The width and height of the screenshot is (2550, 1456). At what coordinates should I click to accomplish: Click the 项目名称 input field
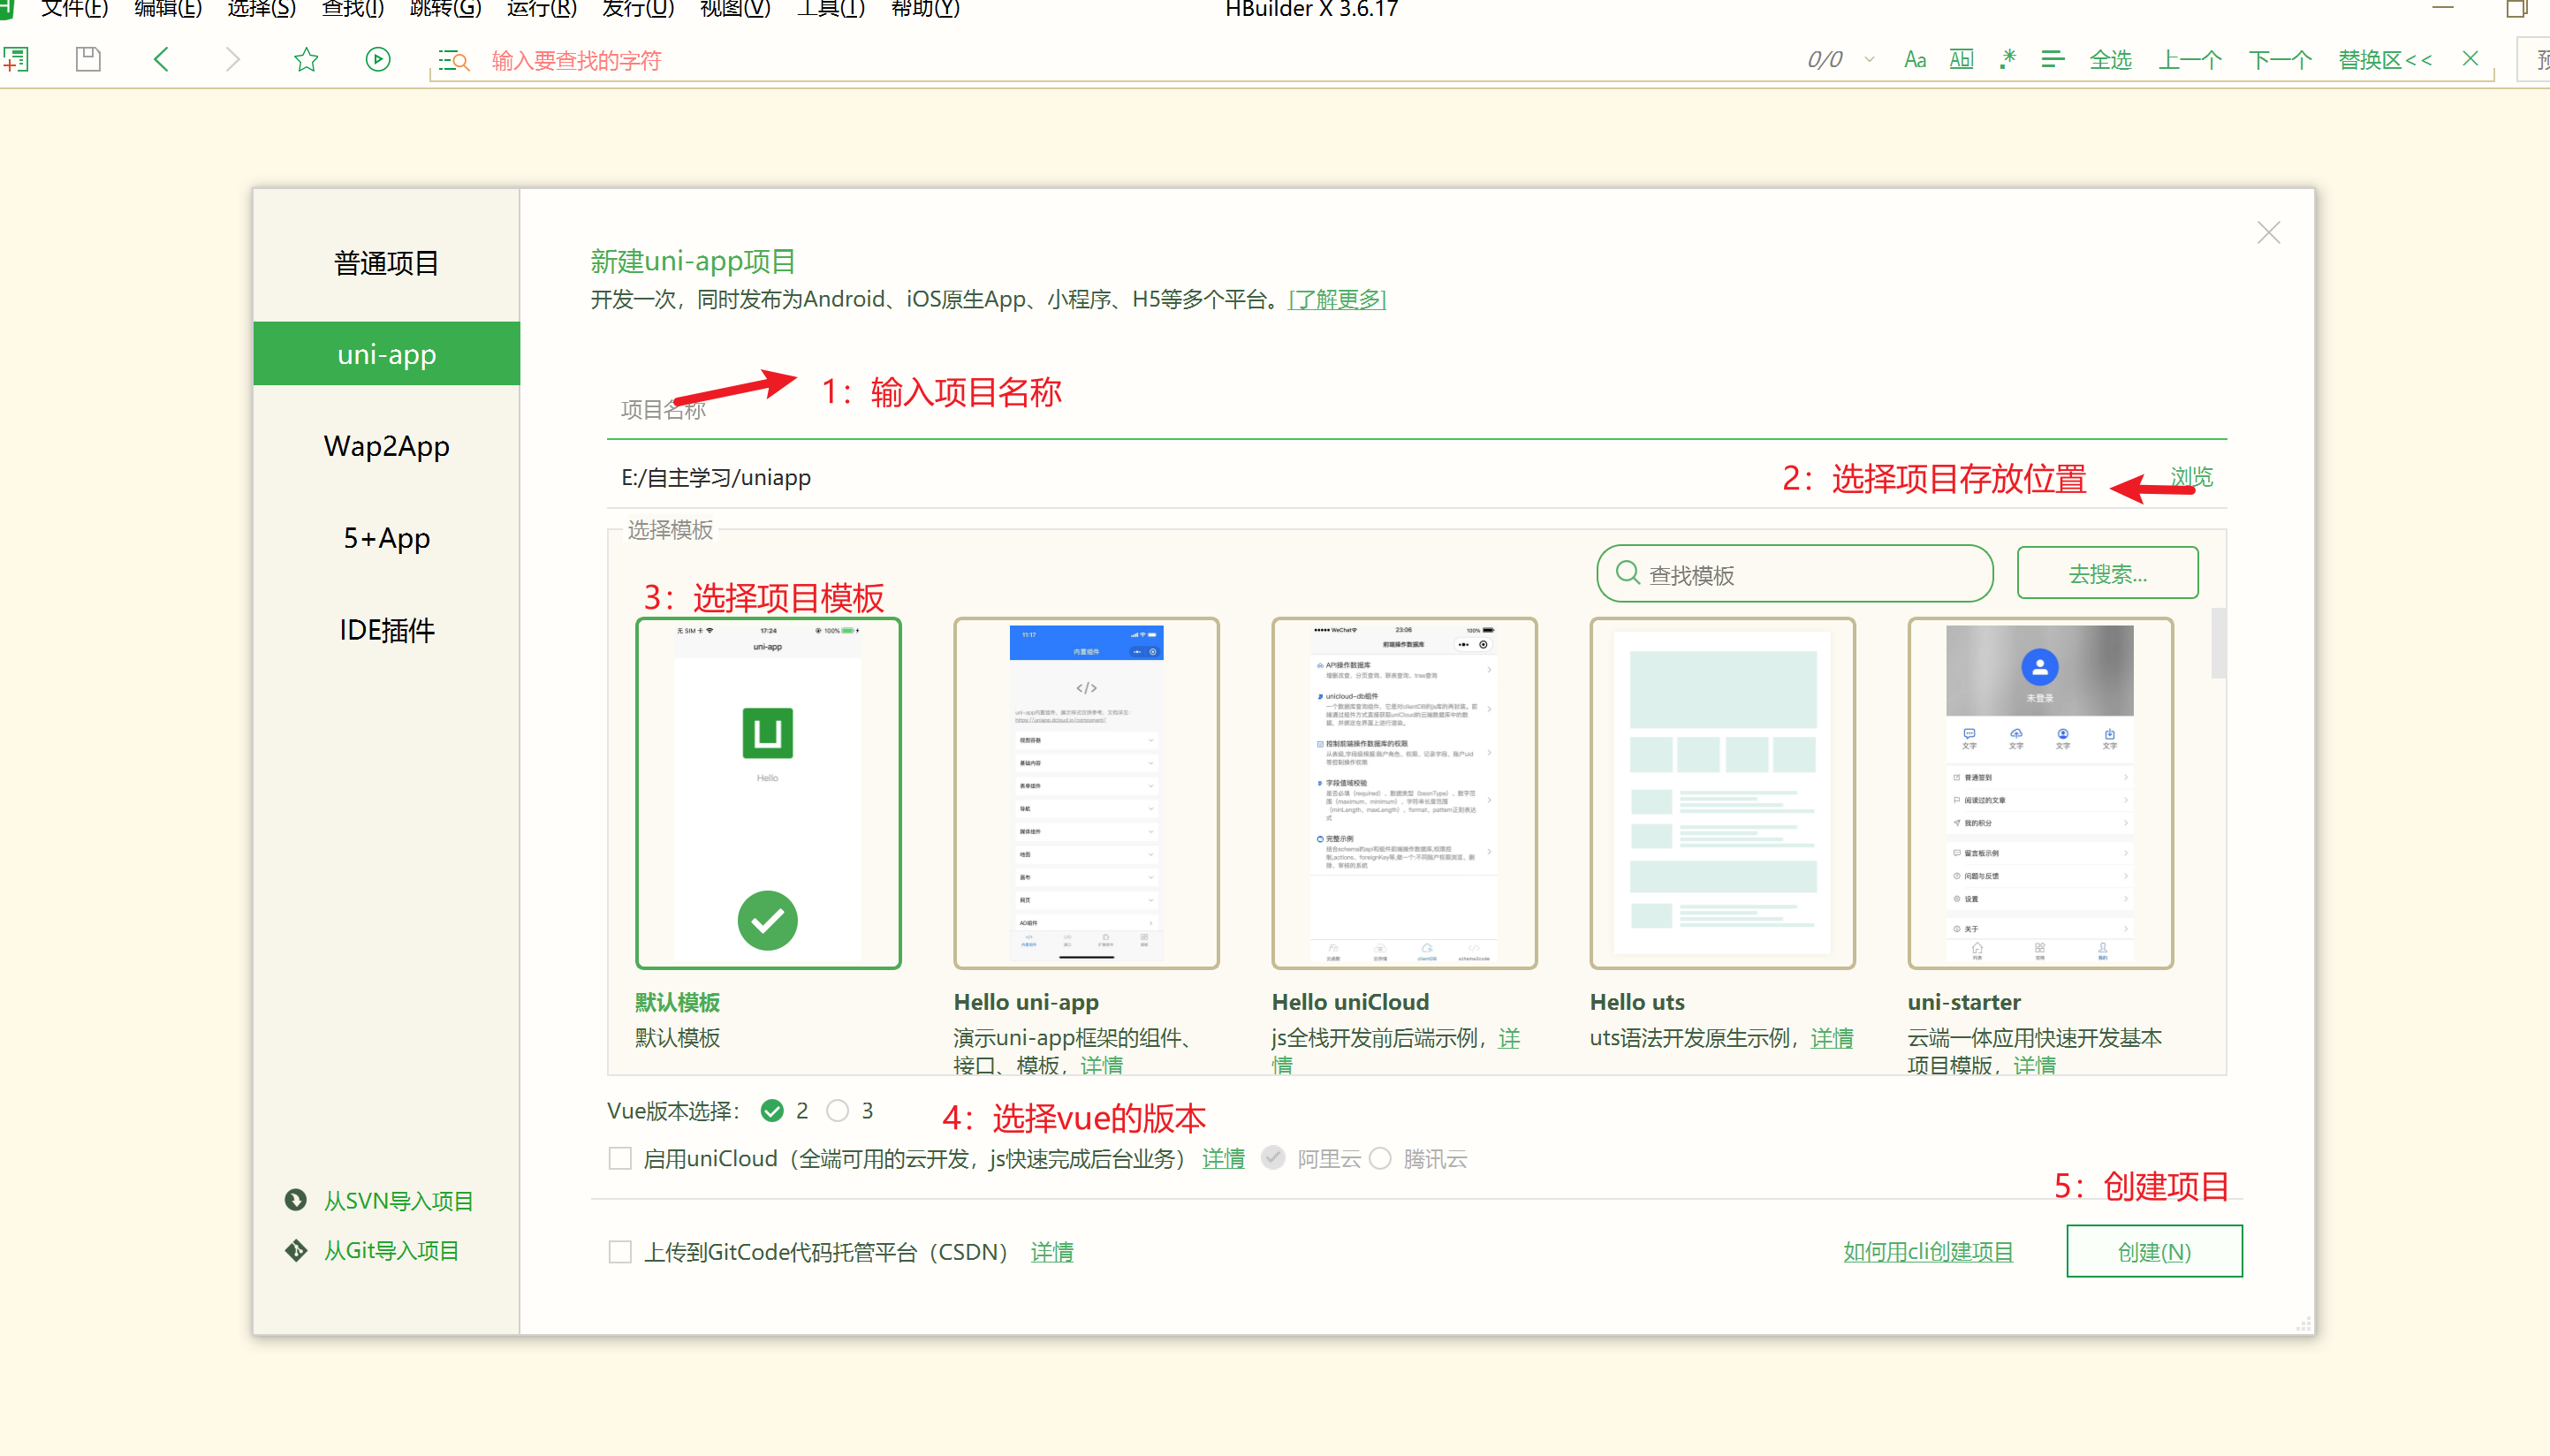(x=1416, y=410)
